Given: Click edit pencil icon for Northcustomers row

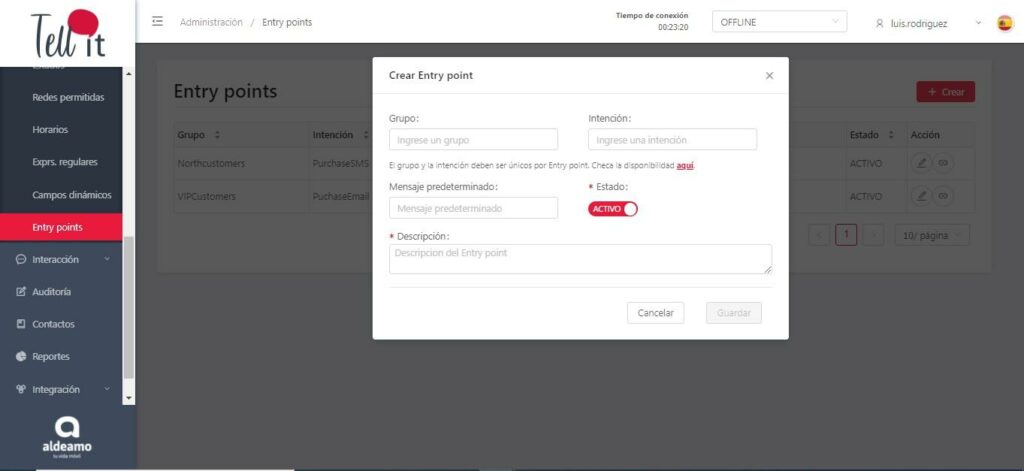Looking at the screenshot, I should click(922, 162).
